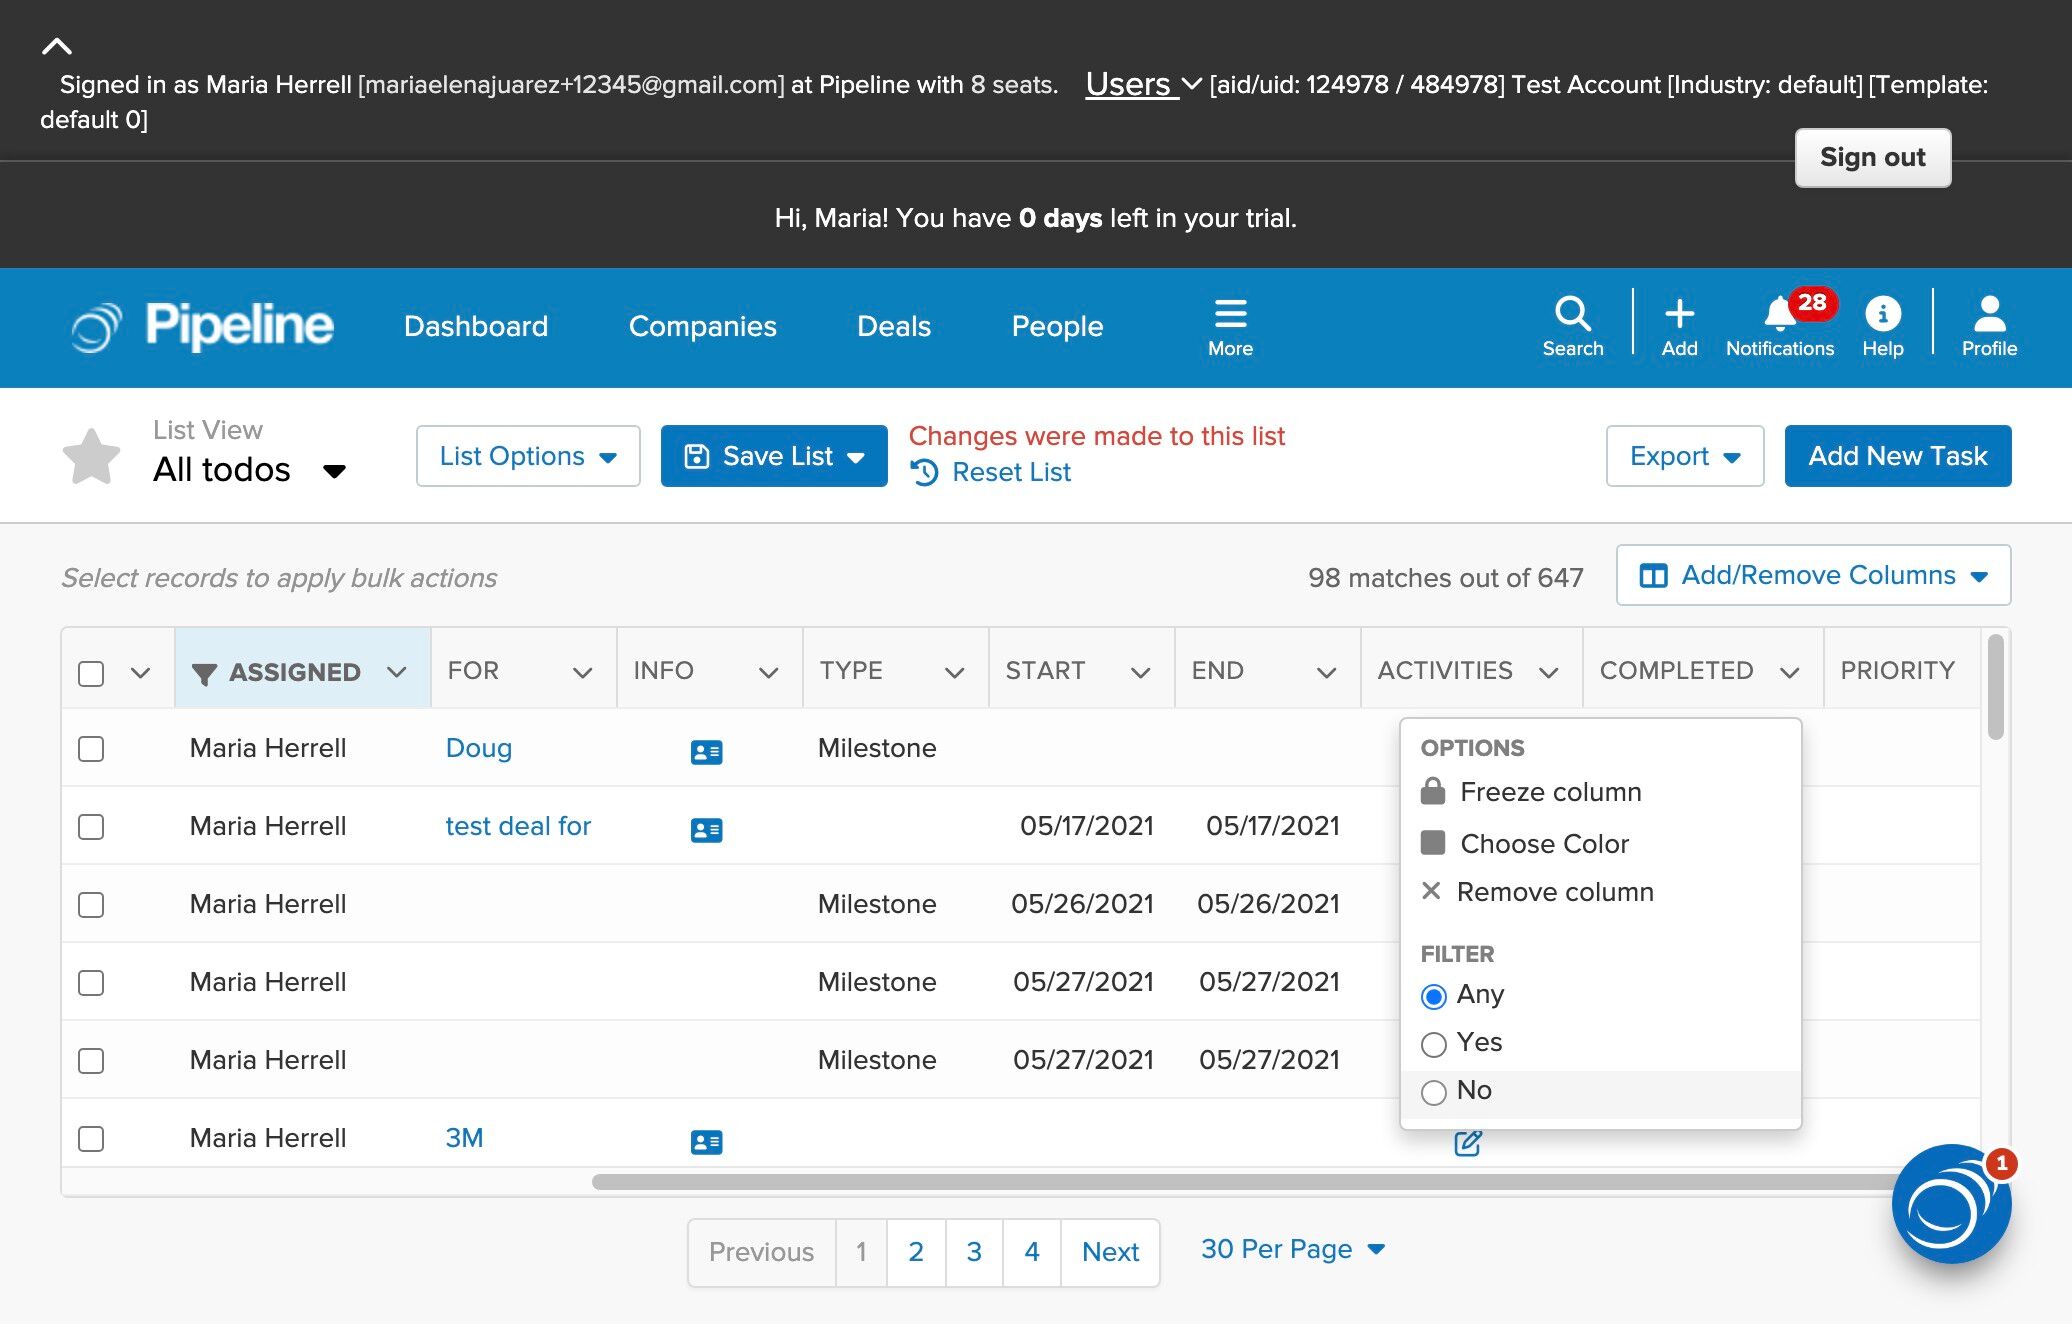Screen dimensions: 2072x1324
Task: Choose Freeze column from options menu
Action: [1550, 792]
